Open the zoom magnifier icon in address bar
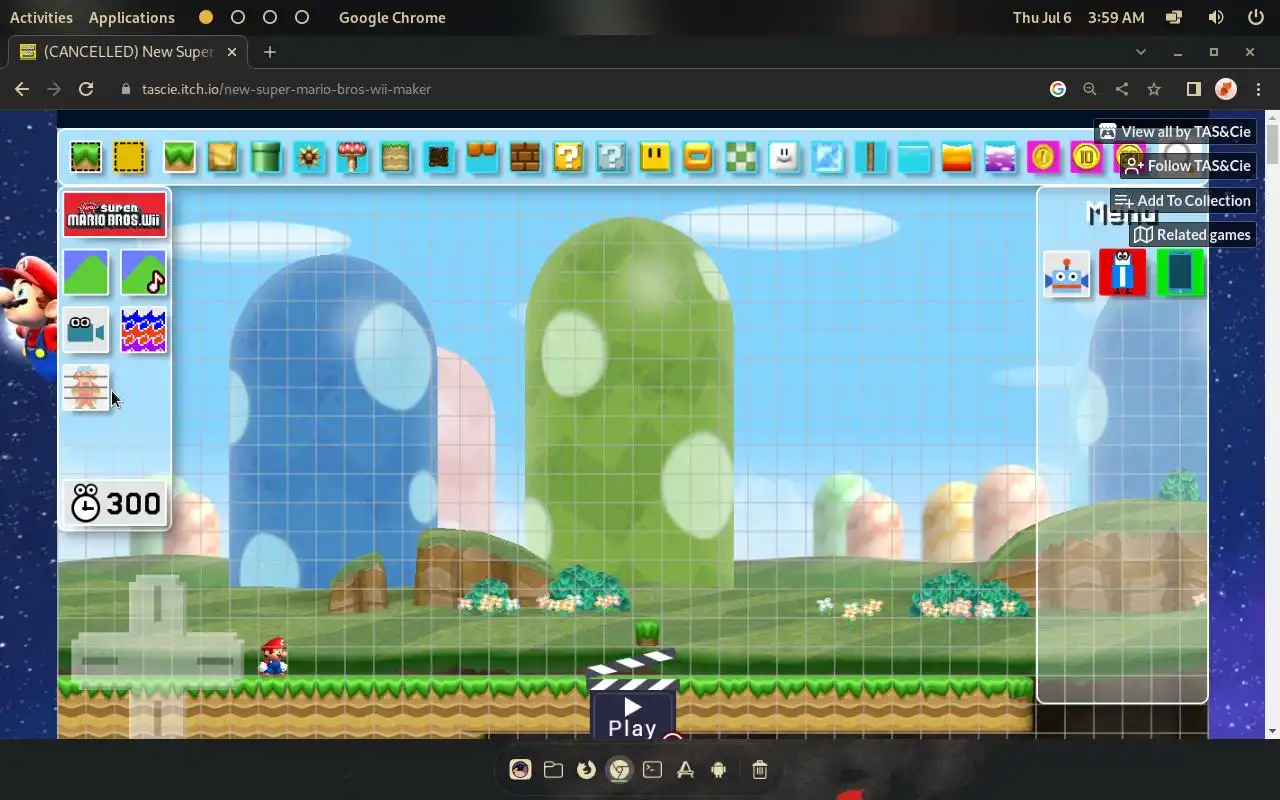The image size is (1280, 800). tap(1090, 89)
